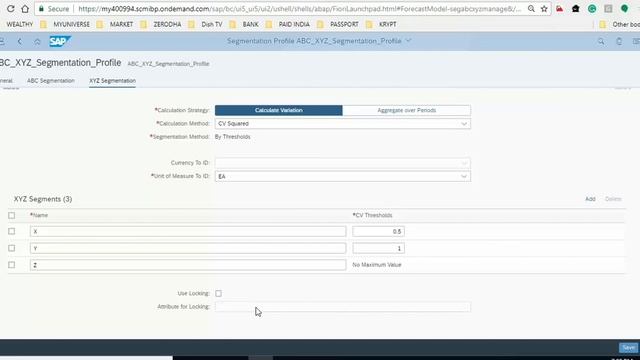
Task: Click the XYZ Segments (3) heading
Action: click(x=43, y=199)
